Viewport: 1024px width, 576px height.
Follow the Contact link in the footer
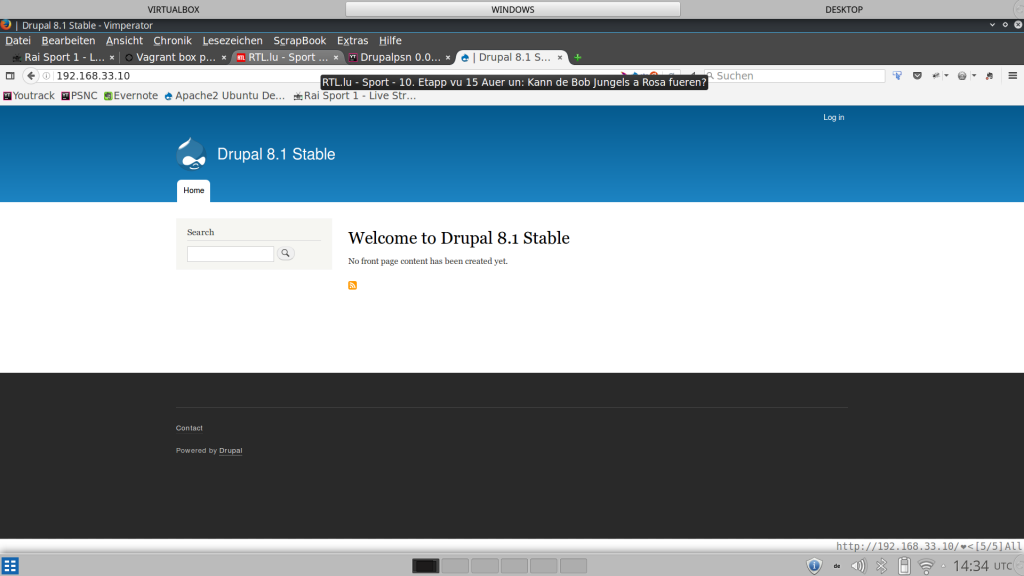click(x=189, y=428)
